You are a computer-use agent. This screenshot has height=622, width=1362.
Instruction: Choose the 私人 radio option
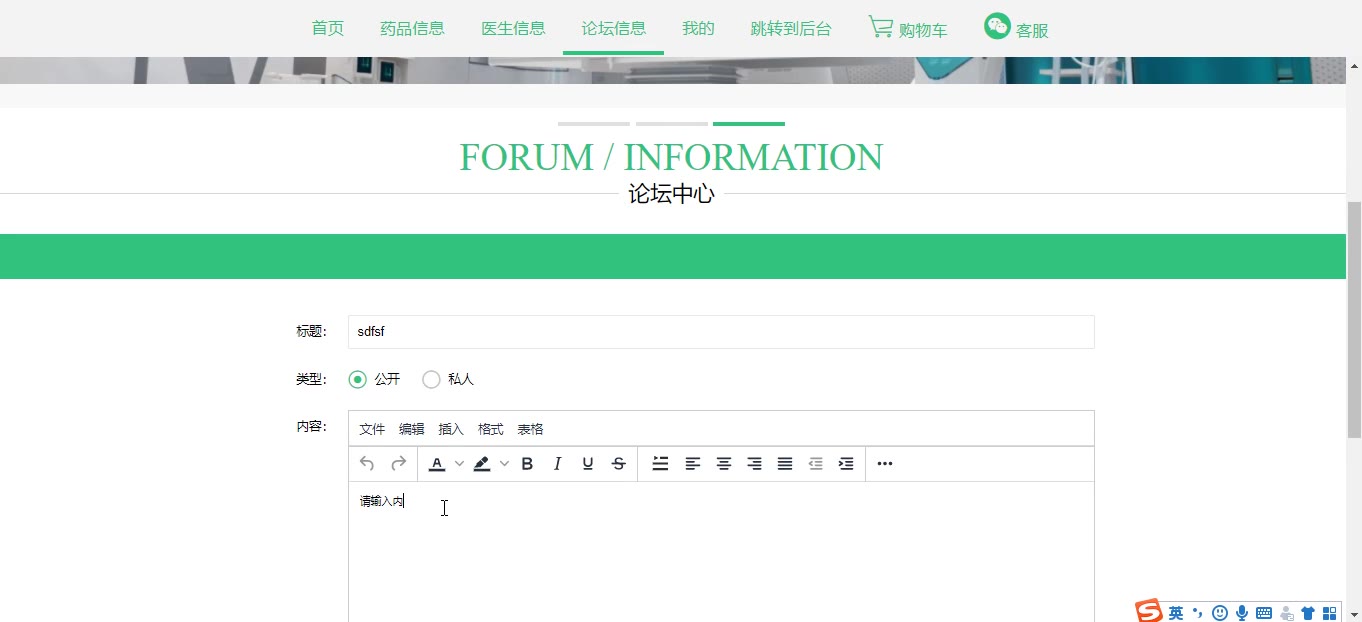pyautogui.click(x=432, y=380)
